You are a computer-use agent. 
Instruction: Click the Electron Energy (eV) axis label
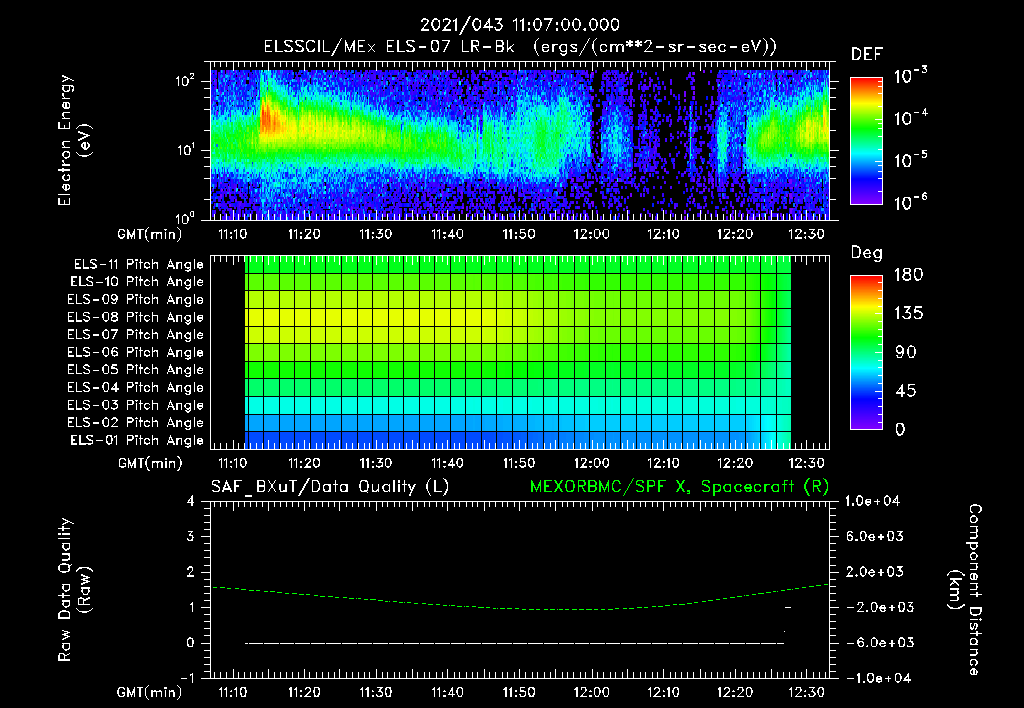tap(74, 140)
